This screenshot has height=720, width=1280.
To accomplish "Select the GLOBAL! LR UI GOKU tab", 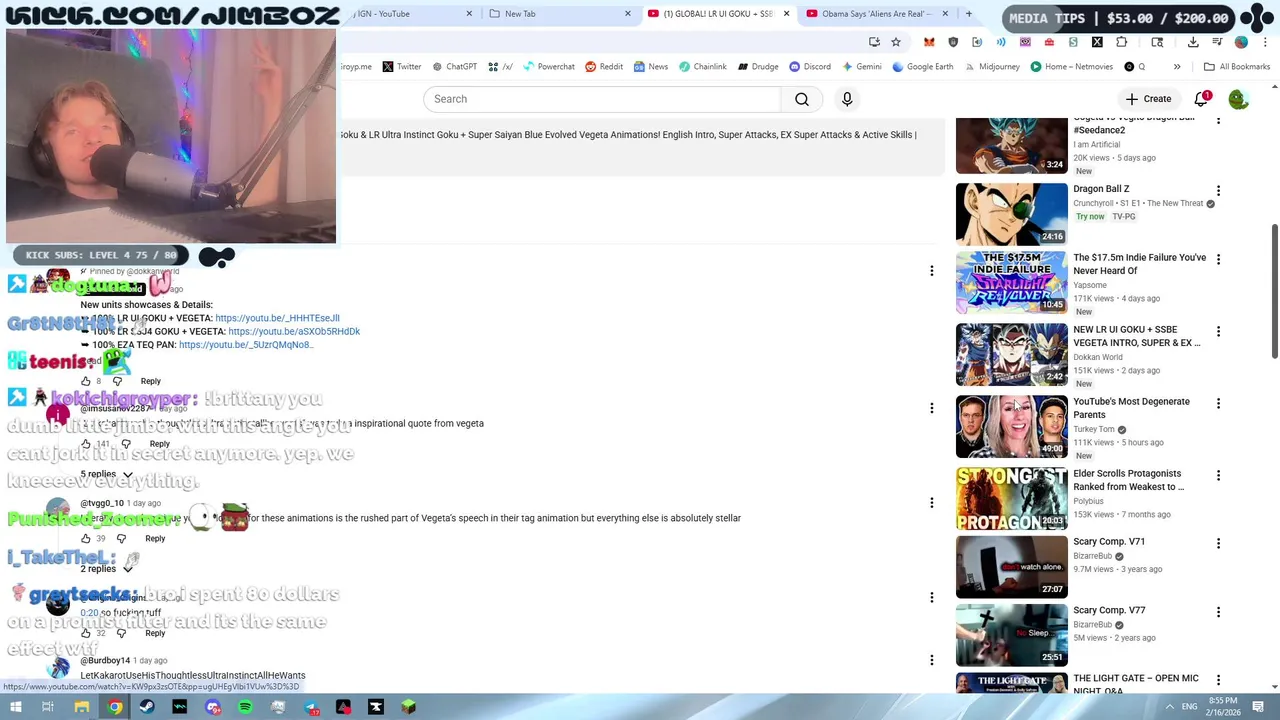I will (x=718, y=14).
